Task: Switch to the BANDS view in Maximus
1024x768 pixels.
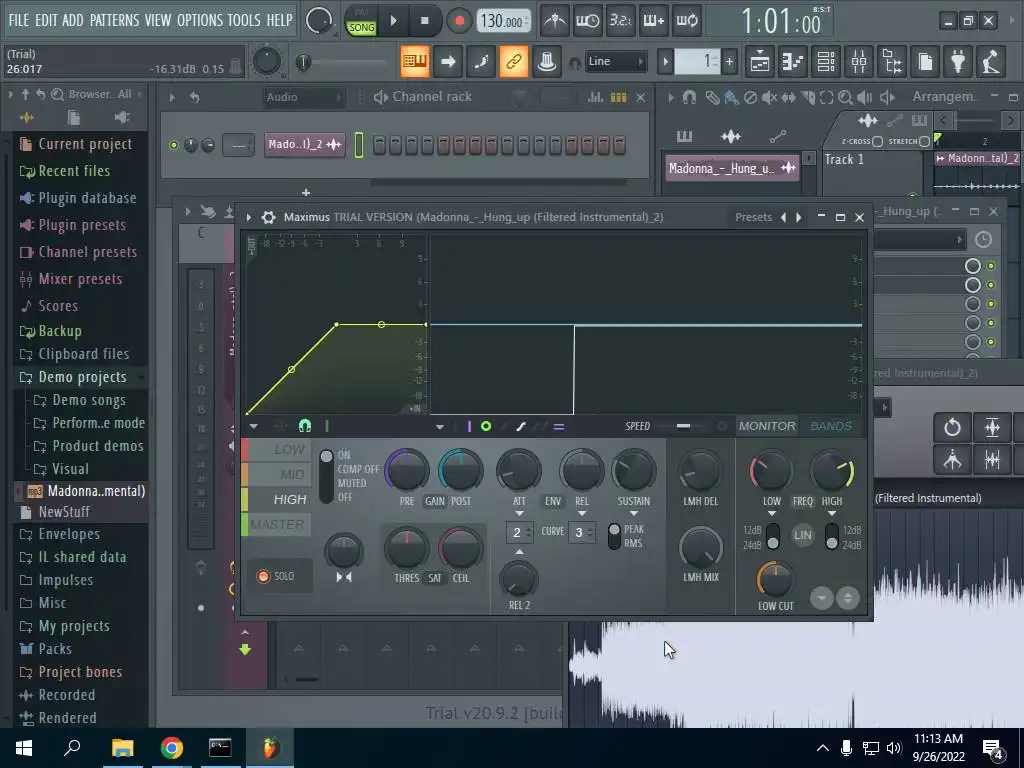Action: click(x=831, y=426)
